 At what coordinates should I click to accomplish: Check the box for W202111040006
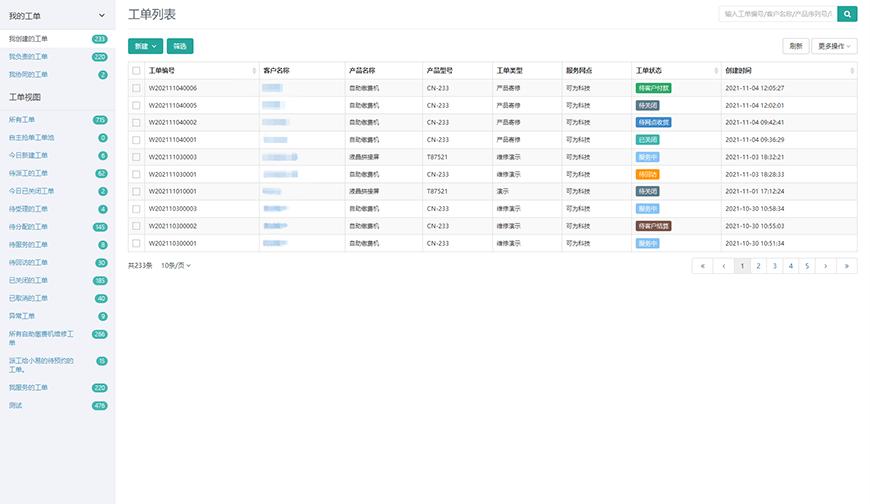coord(136,88)
